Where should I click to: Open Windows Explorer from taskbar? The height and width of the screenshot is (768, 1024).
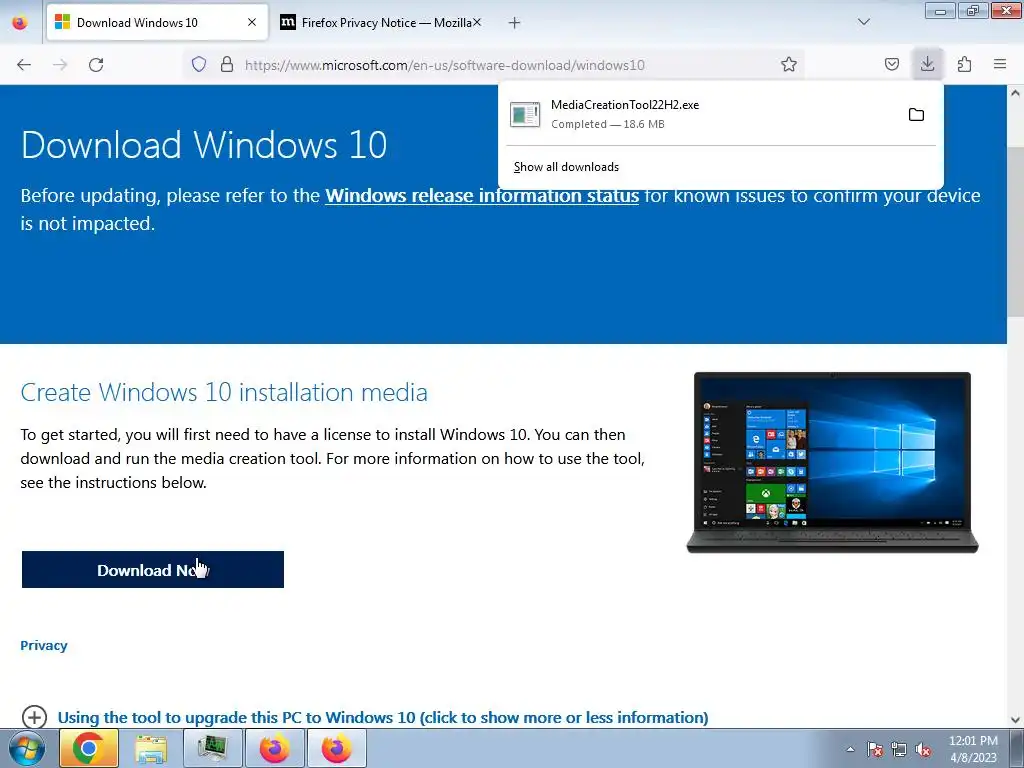[x=151, y=748]
